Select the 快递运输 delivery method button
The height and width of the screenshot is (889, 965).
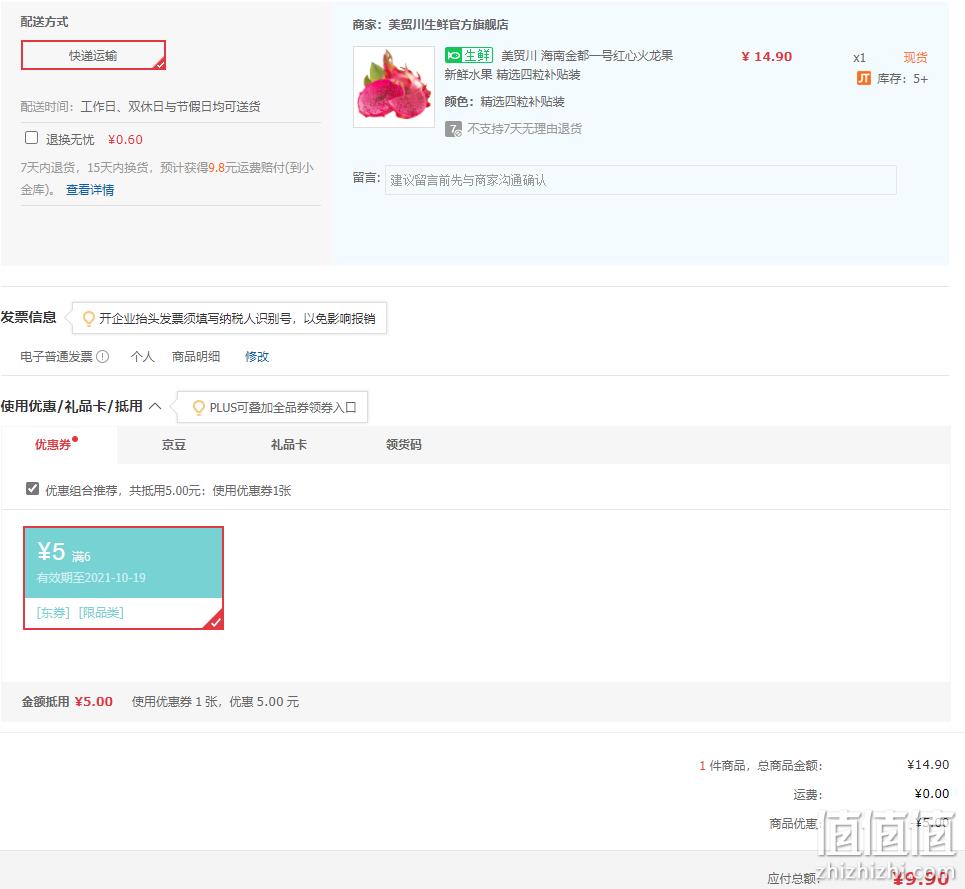[x=94, y=55]
